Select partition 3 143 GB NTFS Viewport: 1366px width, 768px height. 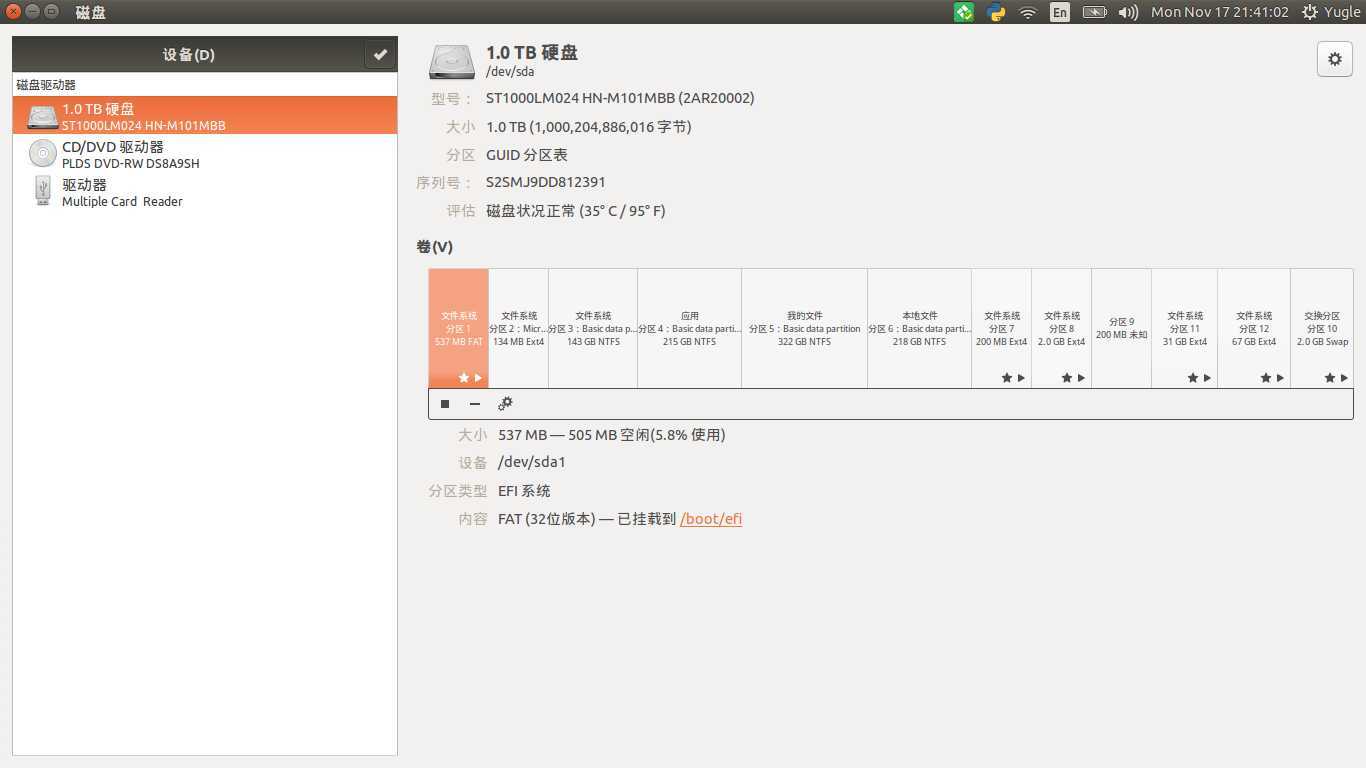pyautogui.click(x=593, y=328)
